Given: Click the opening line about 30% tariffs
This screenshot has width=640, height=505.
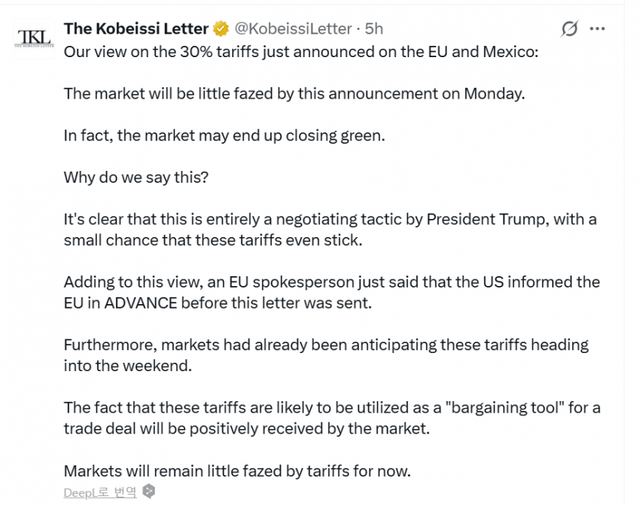Looking at the screenshot, I should (300, 51).
